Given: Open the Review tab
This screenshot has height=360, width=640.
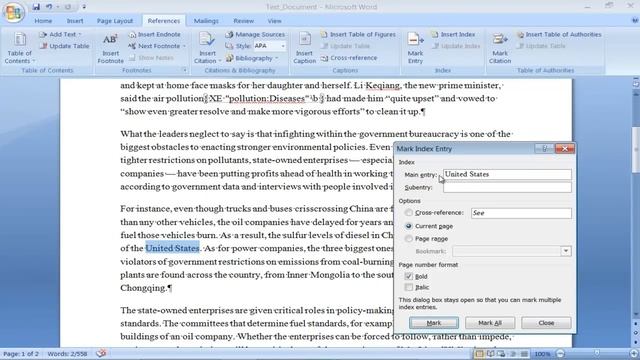Looking at the screenshot, I should 244,21.
